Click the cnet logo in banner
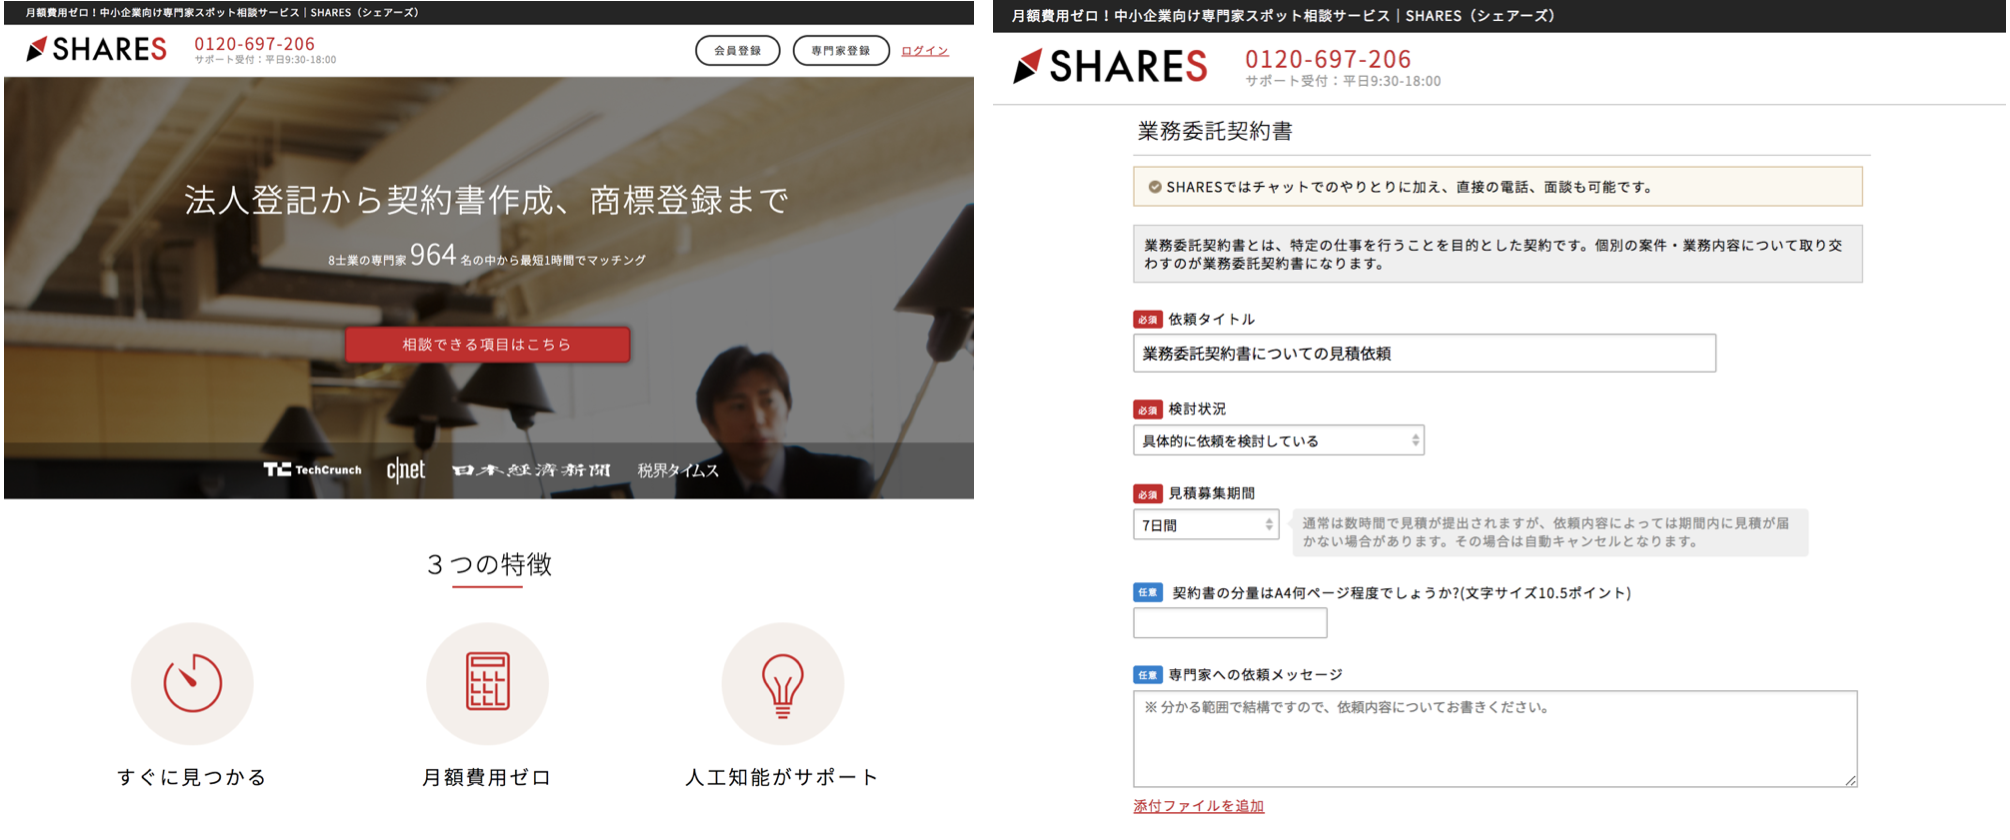The width and height of the screenshot is (2010, 840). tap(406, 470)
